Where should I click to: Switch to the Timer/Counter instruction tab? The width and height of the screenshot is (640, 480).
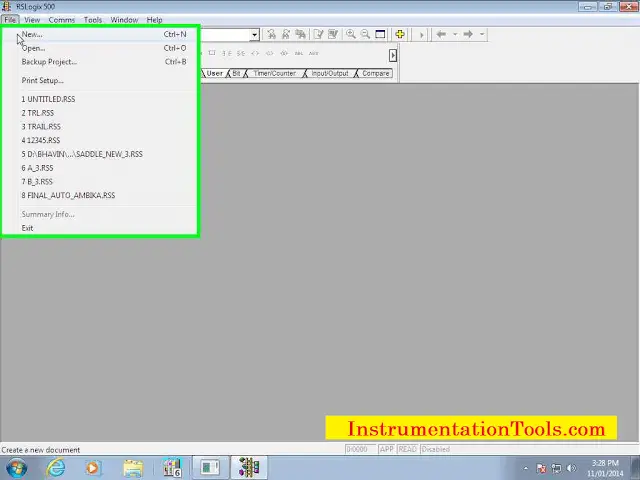(274, 73)
